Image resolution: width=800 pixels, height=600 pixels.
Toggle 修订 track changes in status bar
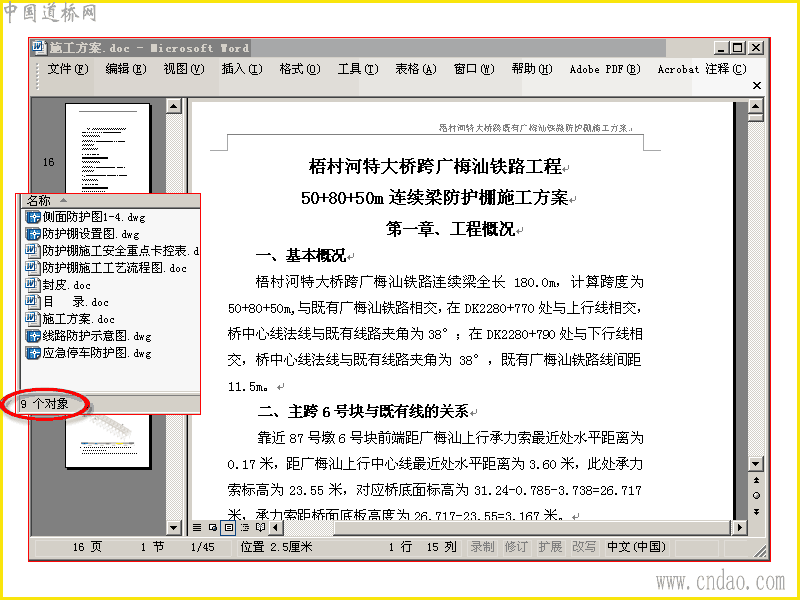(516, 547)
